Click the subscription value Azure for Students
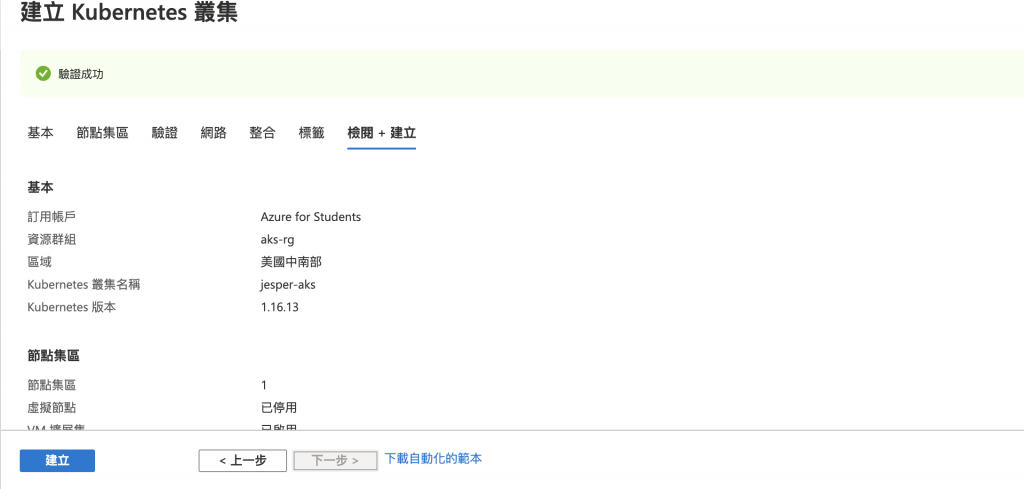 pos(311,217)
